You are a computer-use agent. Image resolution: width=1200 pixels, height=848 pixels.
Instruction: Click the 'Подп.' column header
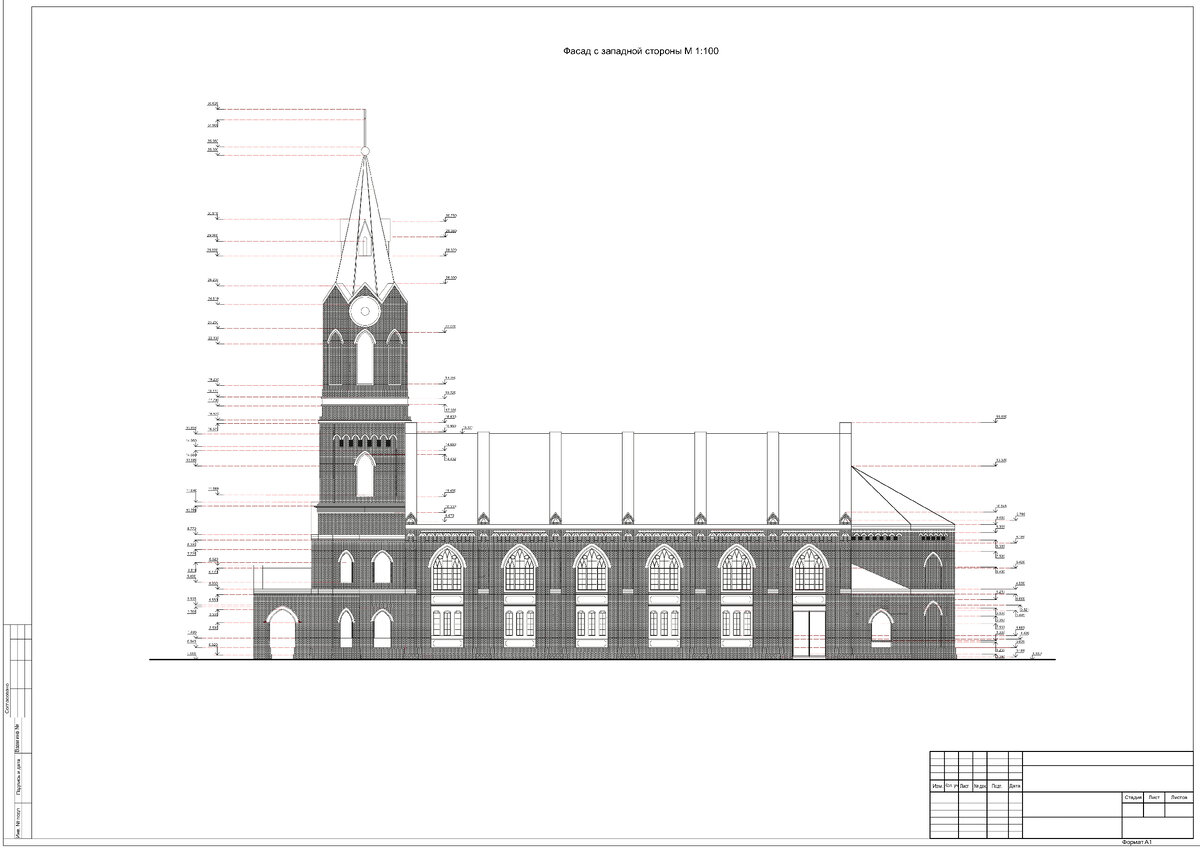996,785
